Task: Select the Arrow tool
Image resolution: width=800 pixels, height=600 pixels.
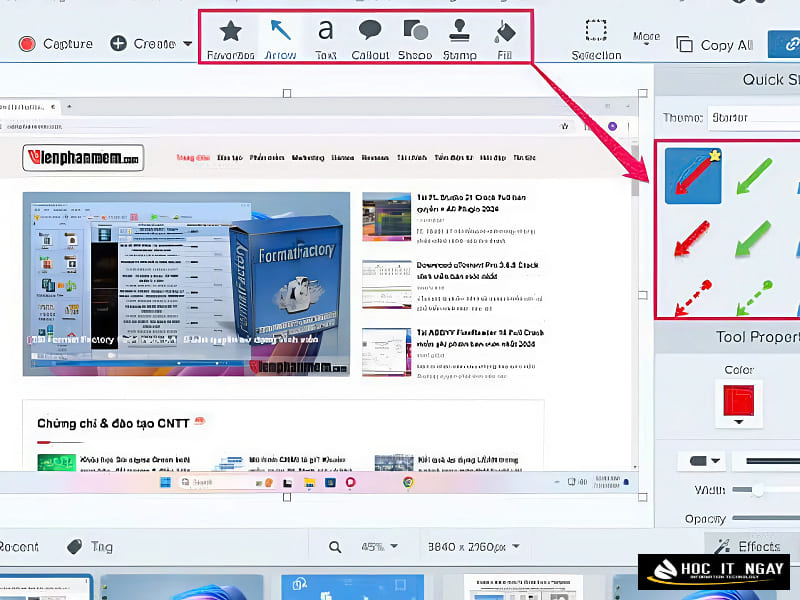Action: pyautogui.click(x=280, y=39)
